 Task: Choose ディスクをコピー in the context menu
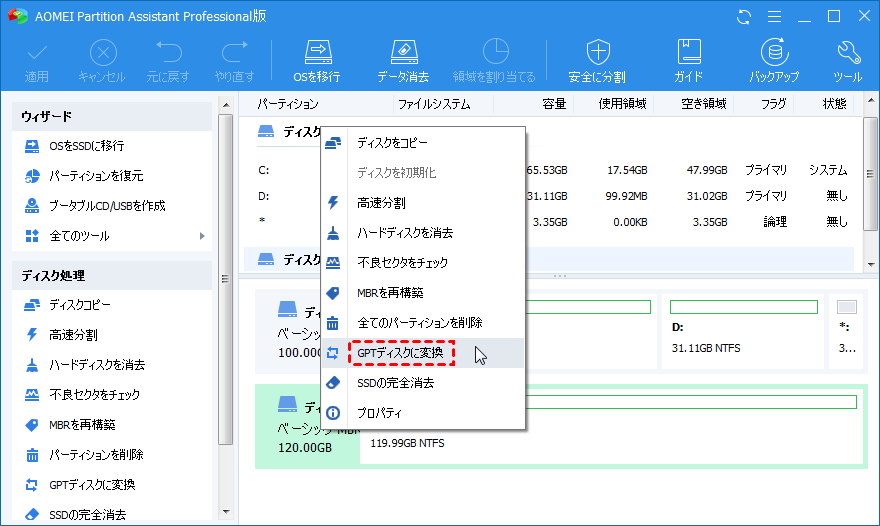click(x=423, y=143)
